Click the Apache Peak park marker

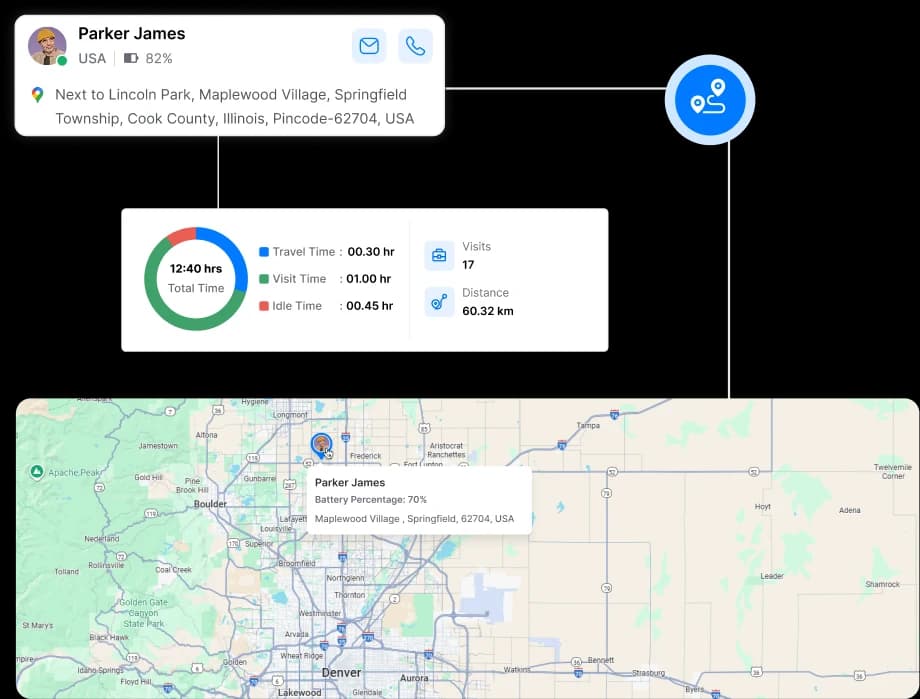(36, 472)
